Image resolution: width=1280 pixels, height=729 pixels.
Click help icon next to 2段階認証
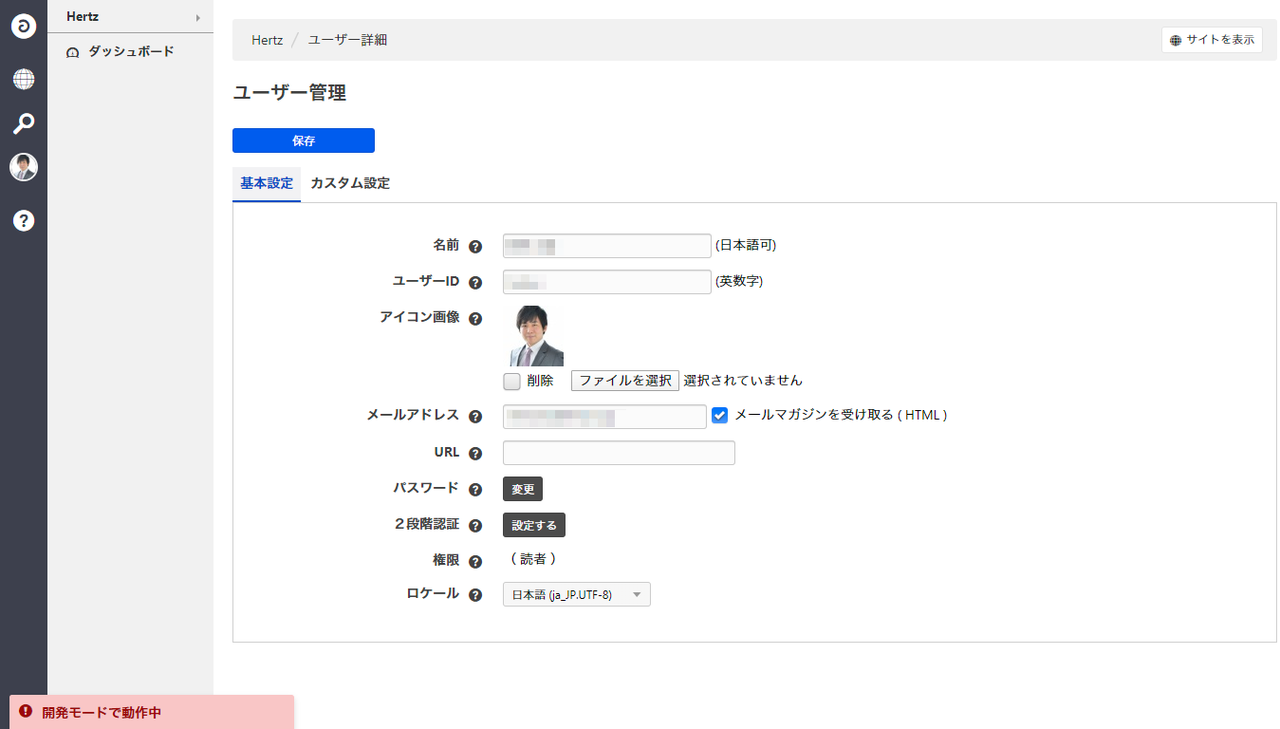(x=476, y=525)
